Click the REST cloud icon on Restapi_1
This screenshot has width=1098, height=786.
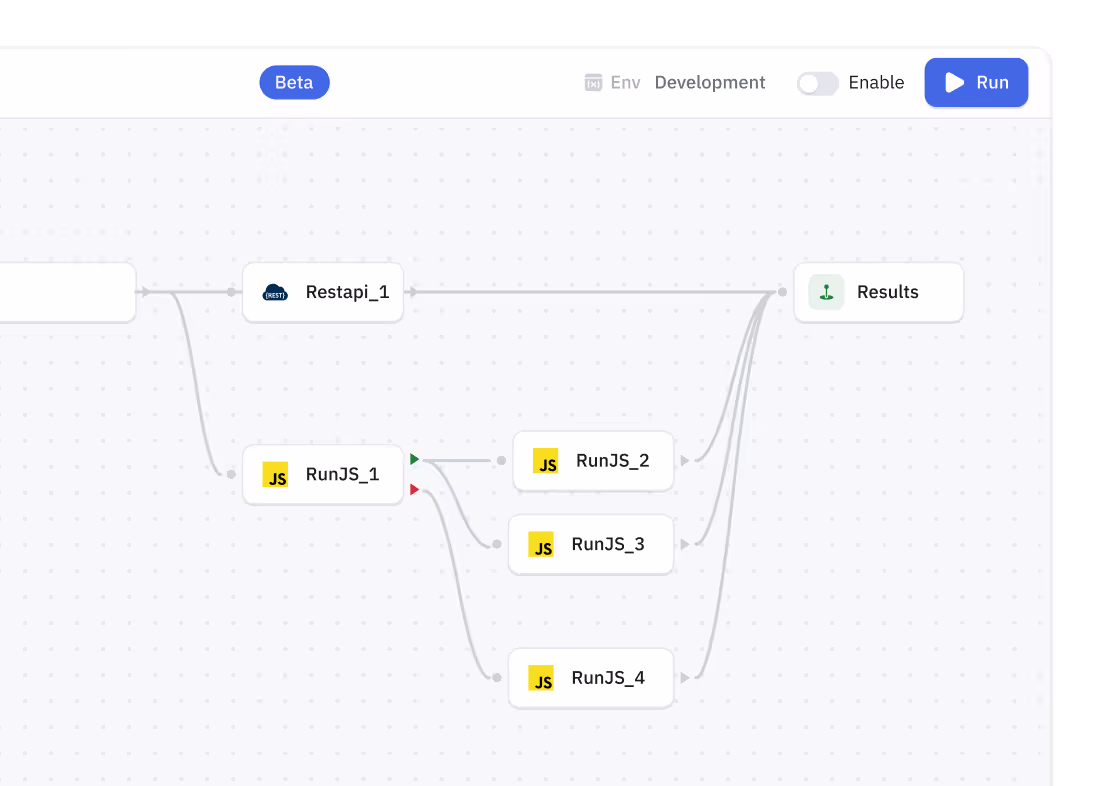(x=275, y=292)
